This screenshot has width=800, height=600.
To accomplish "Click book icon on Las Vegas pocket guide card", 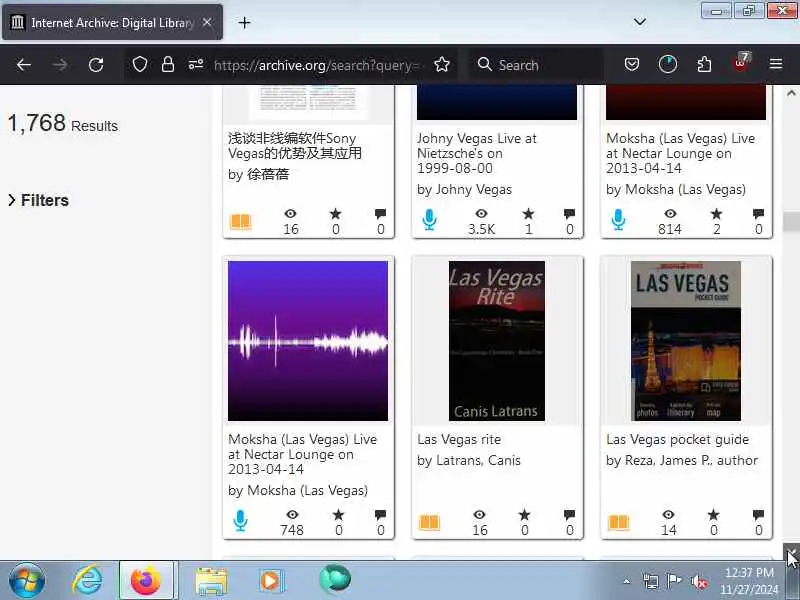I will coord(618,522).
